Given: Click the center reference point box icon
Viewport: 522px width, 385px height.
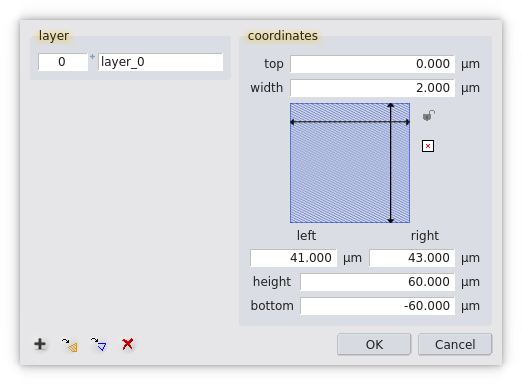Looking at the screenshot, I should click(x=428, y=146).
